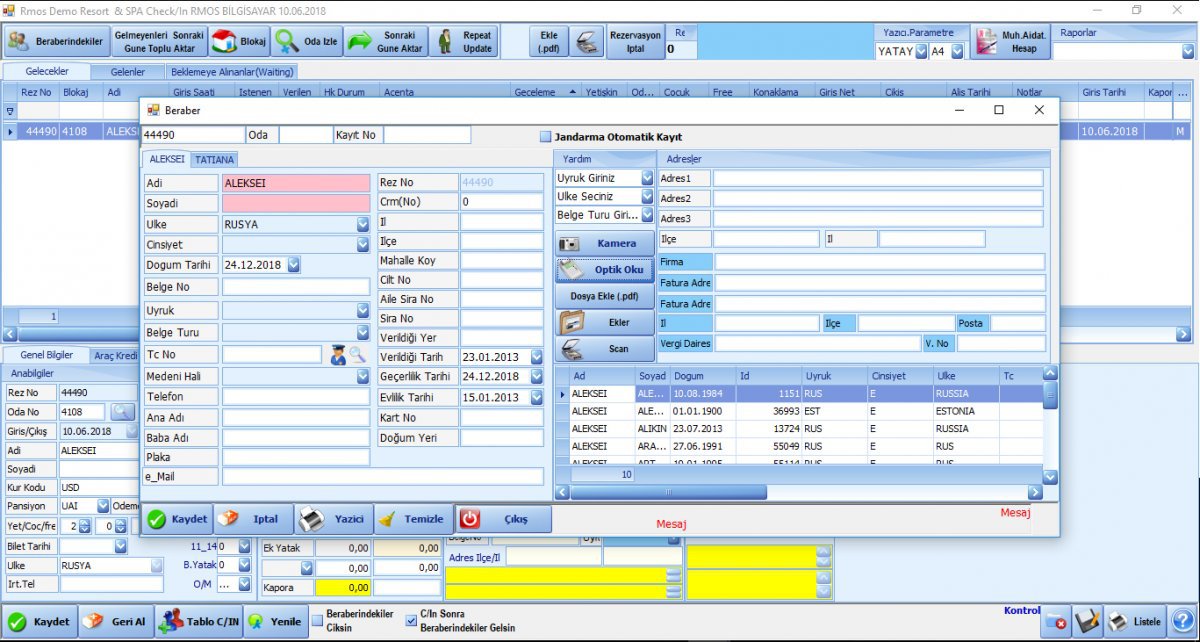Click the Temizle broom button
1200x642 pixels.
pyautogui.click(x=414, y=519)
